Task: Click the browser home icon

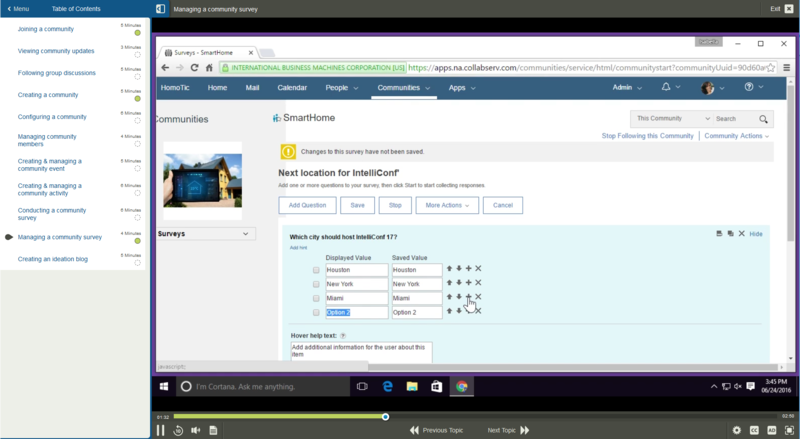Action: [x=209, y=67]
